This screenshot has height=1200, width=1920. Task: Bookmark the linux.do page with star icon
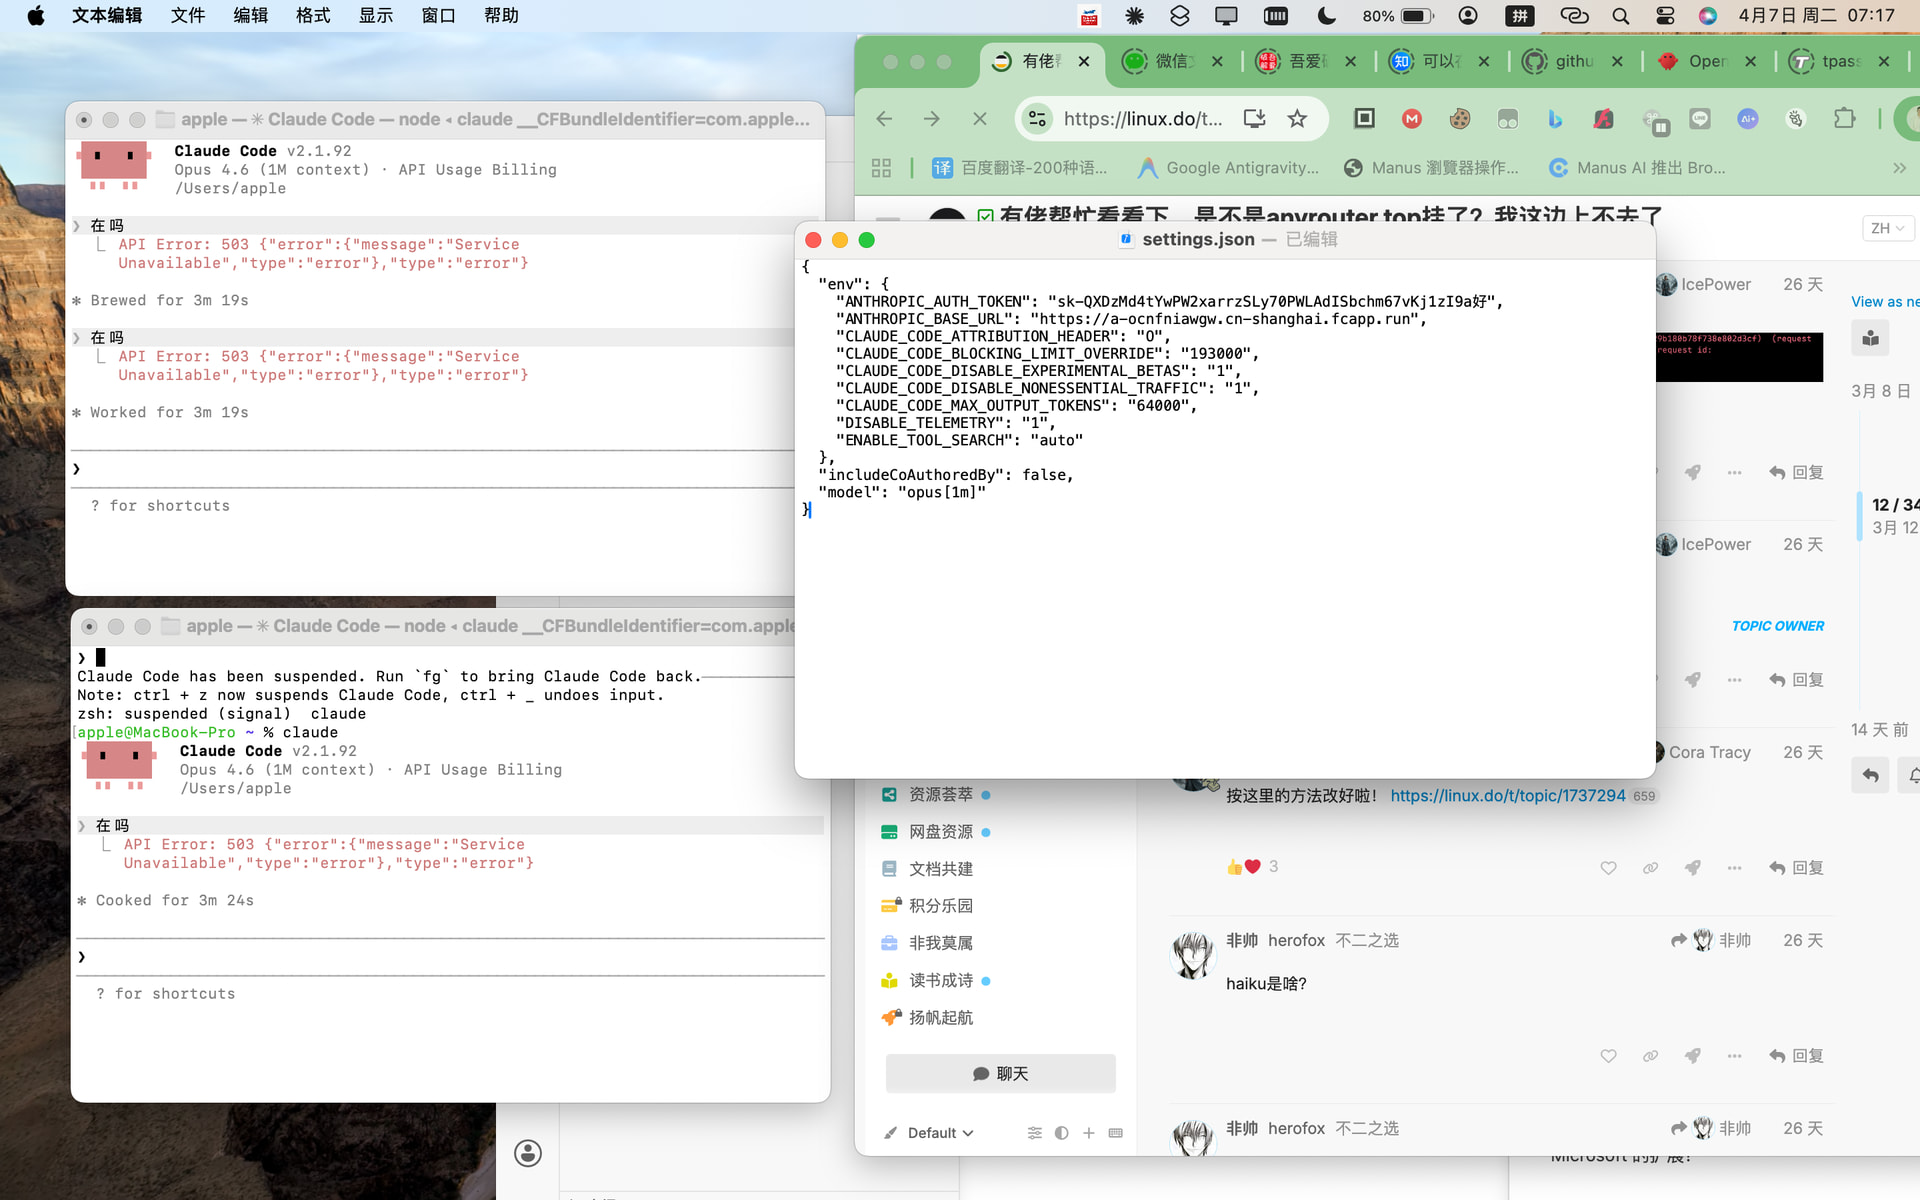coord(1297,119)
